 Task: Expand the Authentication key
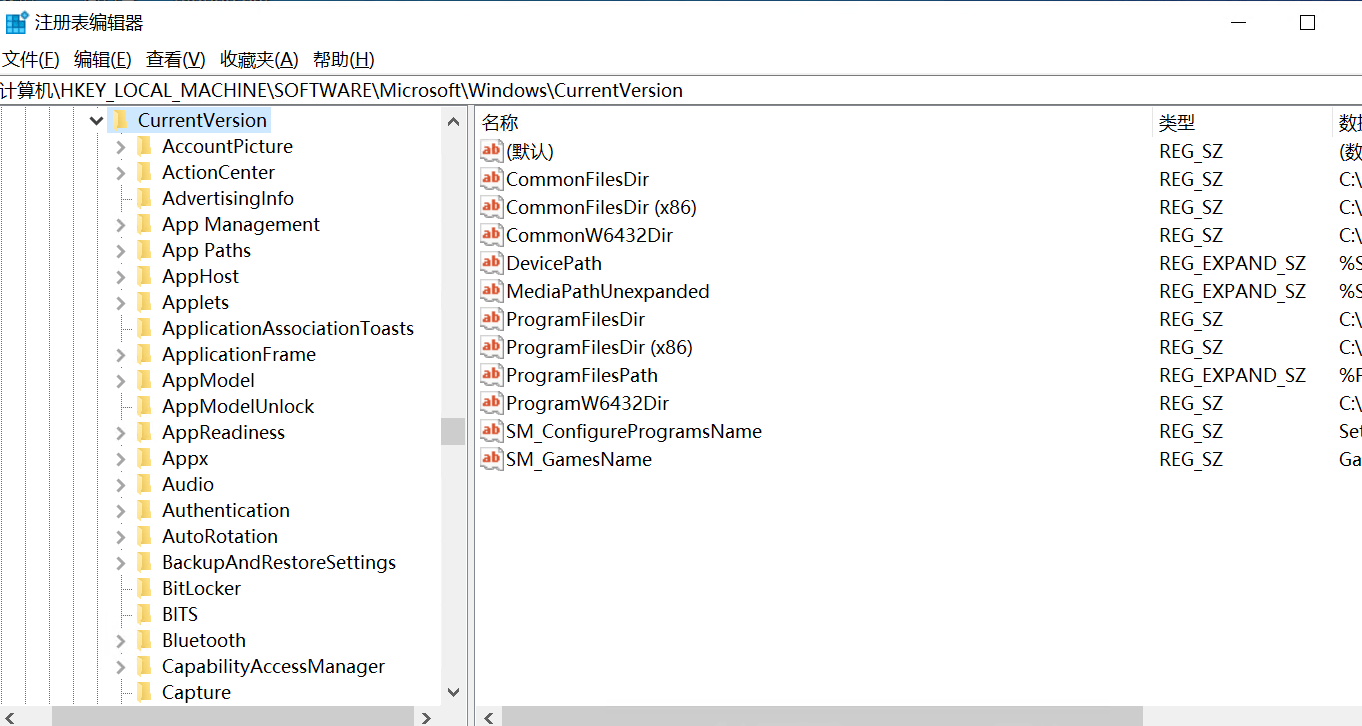(121, 511)
